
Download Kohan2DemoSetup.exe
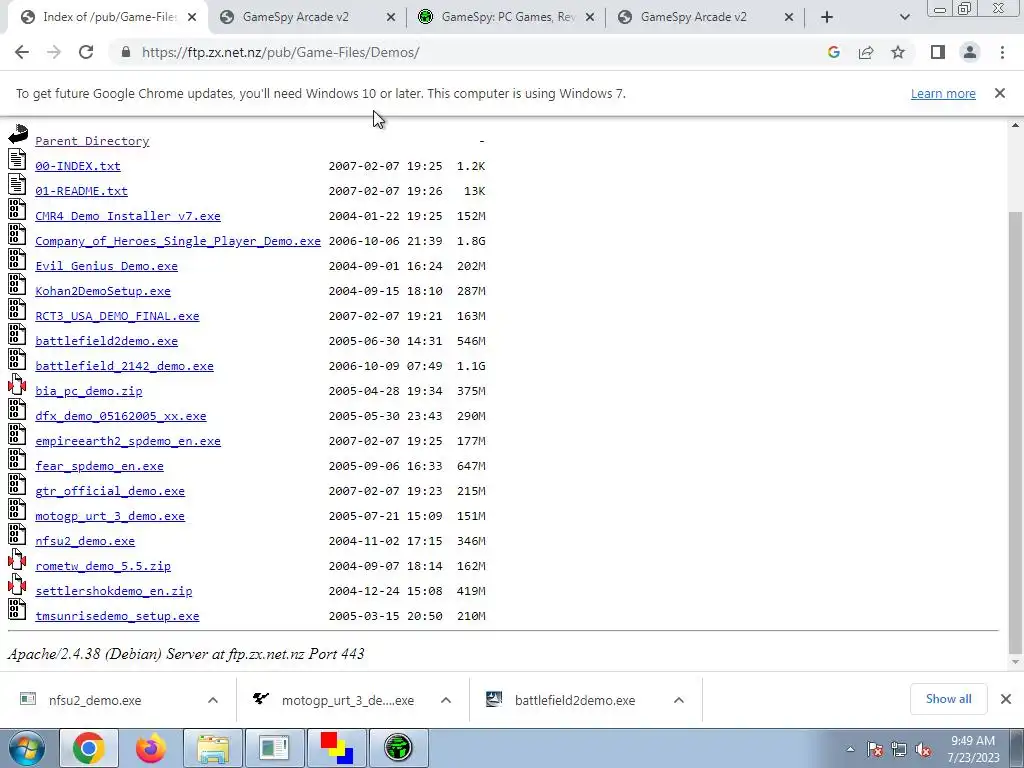103,291
